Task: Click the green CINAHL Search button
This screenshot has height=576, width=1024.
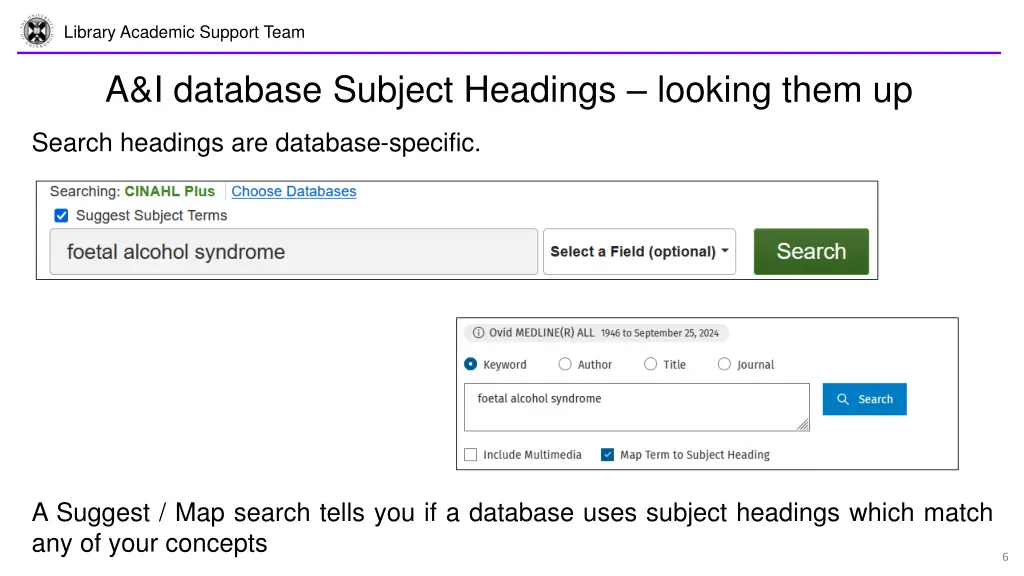Action: [x=811, y=251]
